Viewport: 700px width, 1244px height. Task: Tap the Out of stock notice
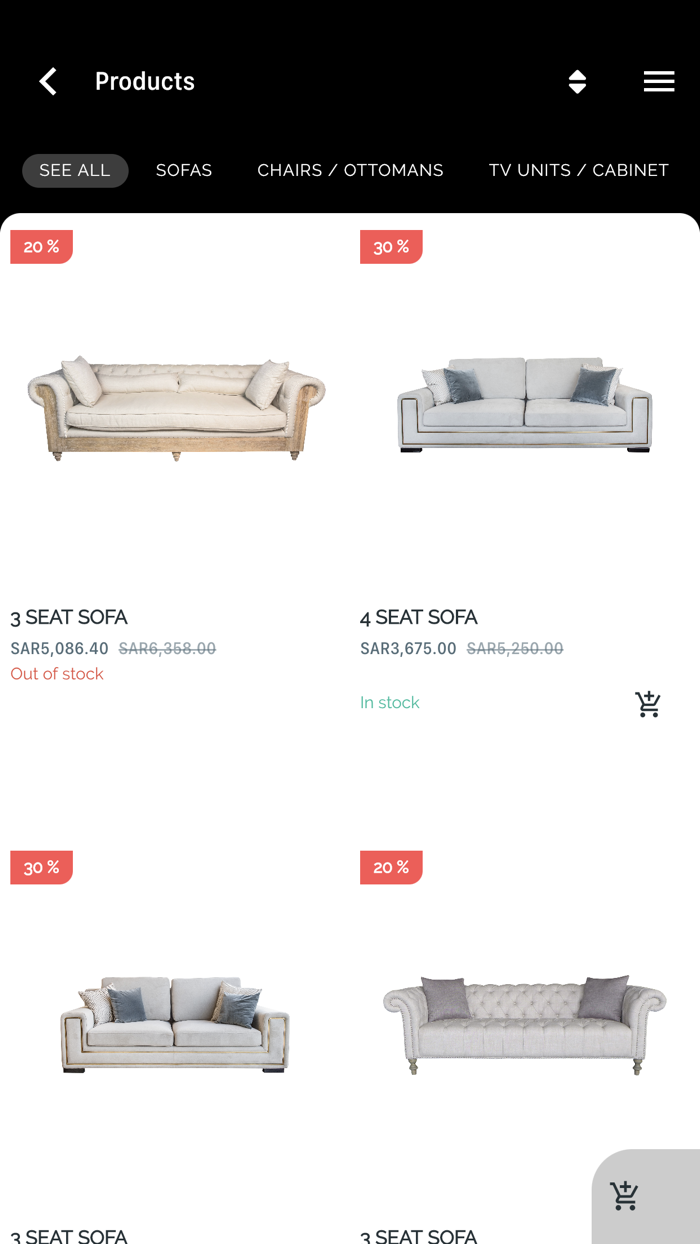tap(55, 674)
